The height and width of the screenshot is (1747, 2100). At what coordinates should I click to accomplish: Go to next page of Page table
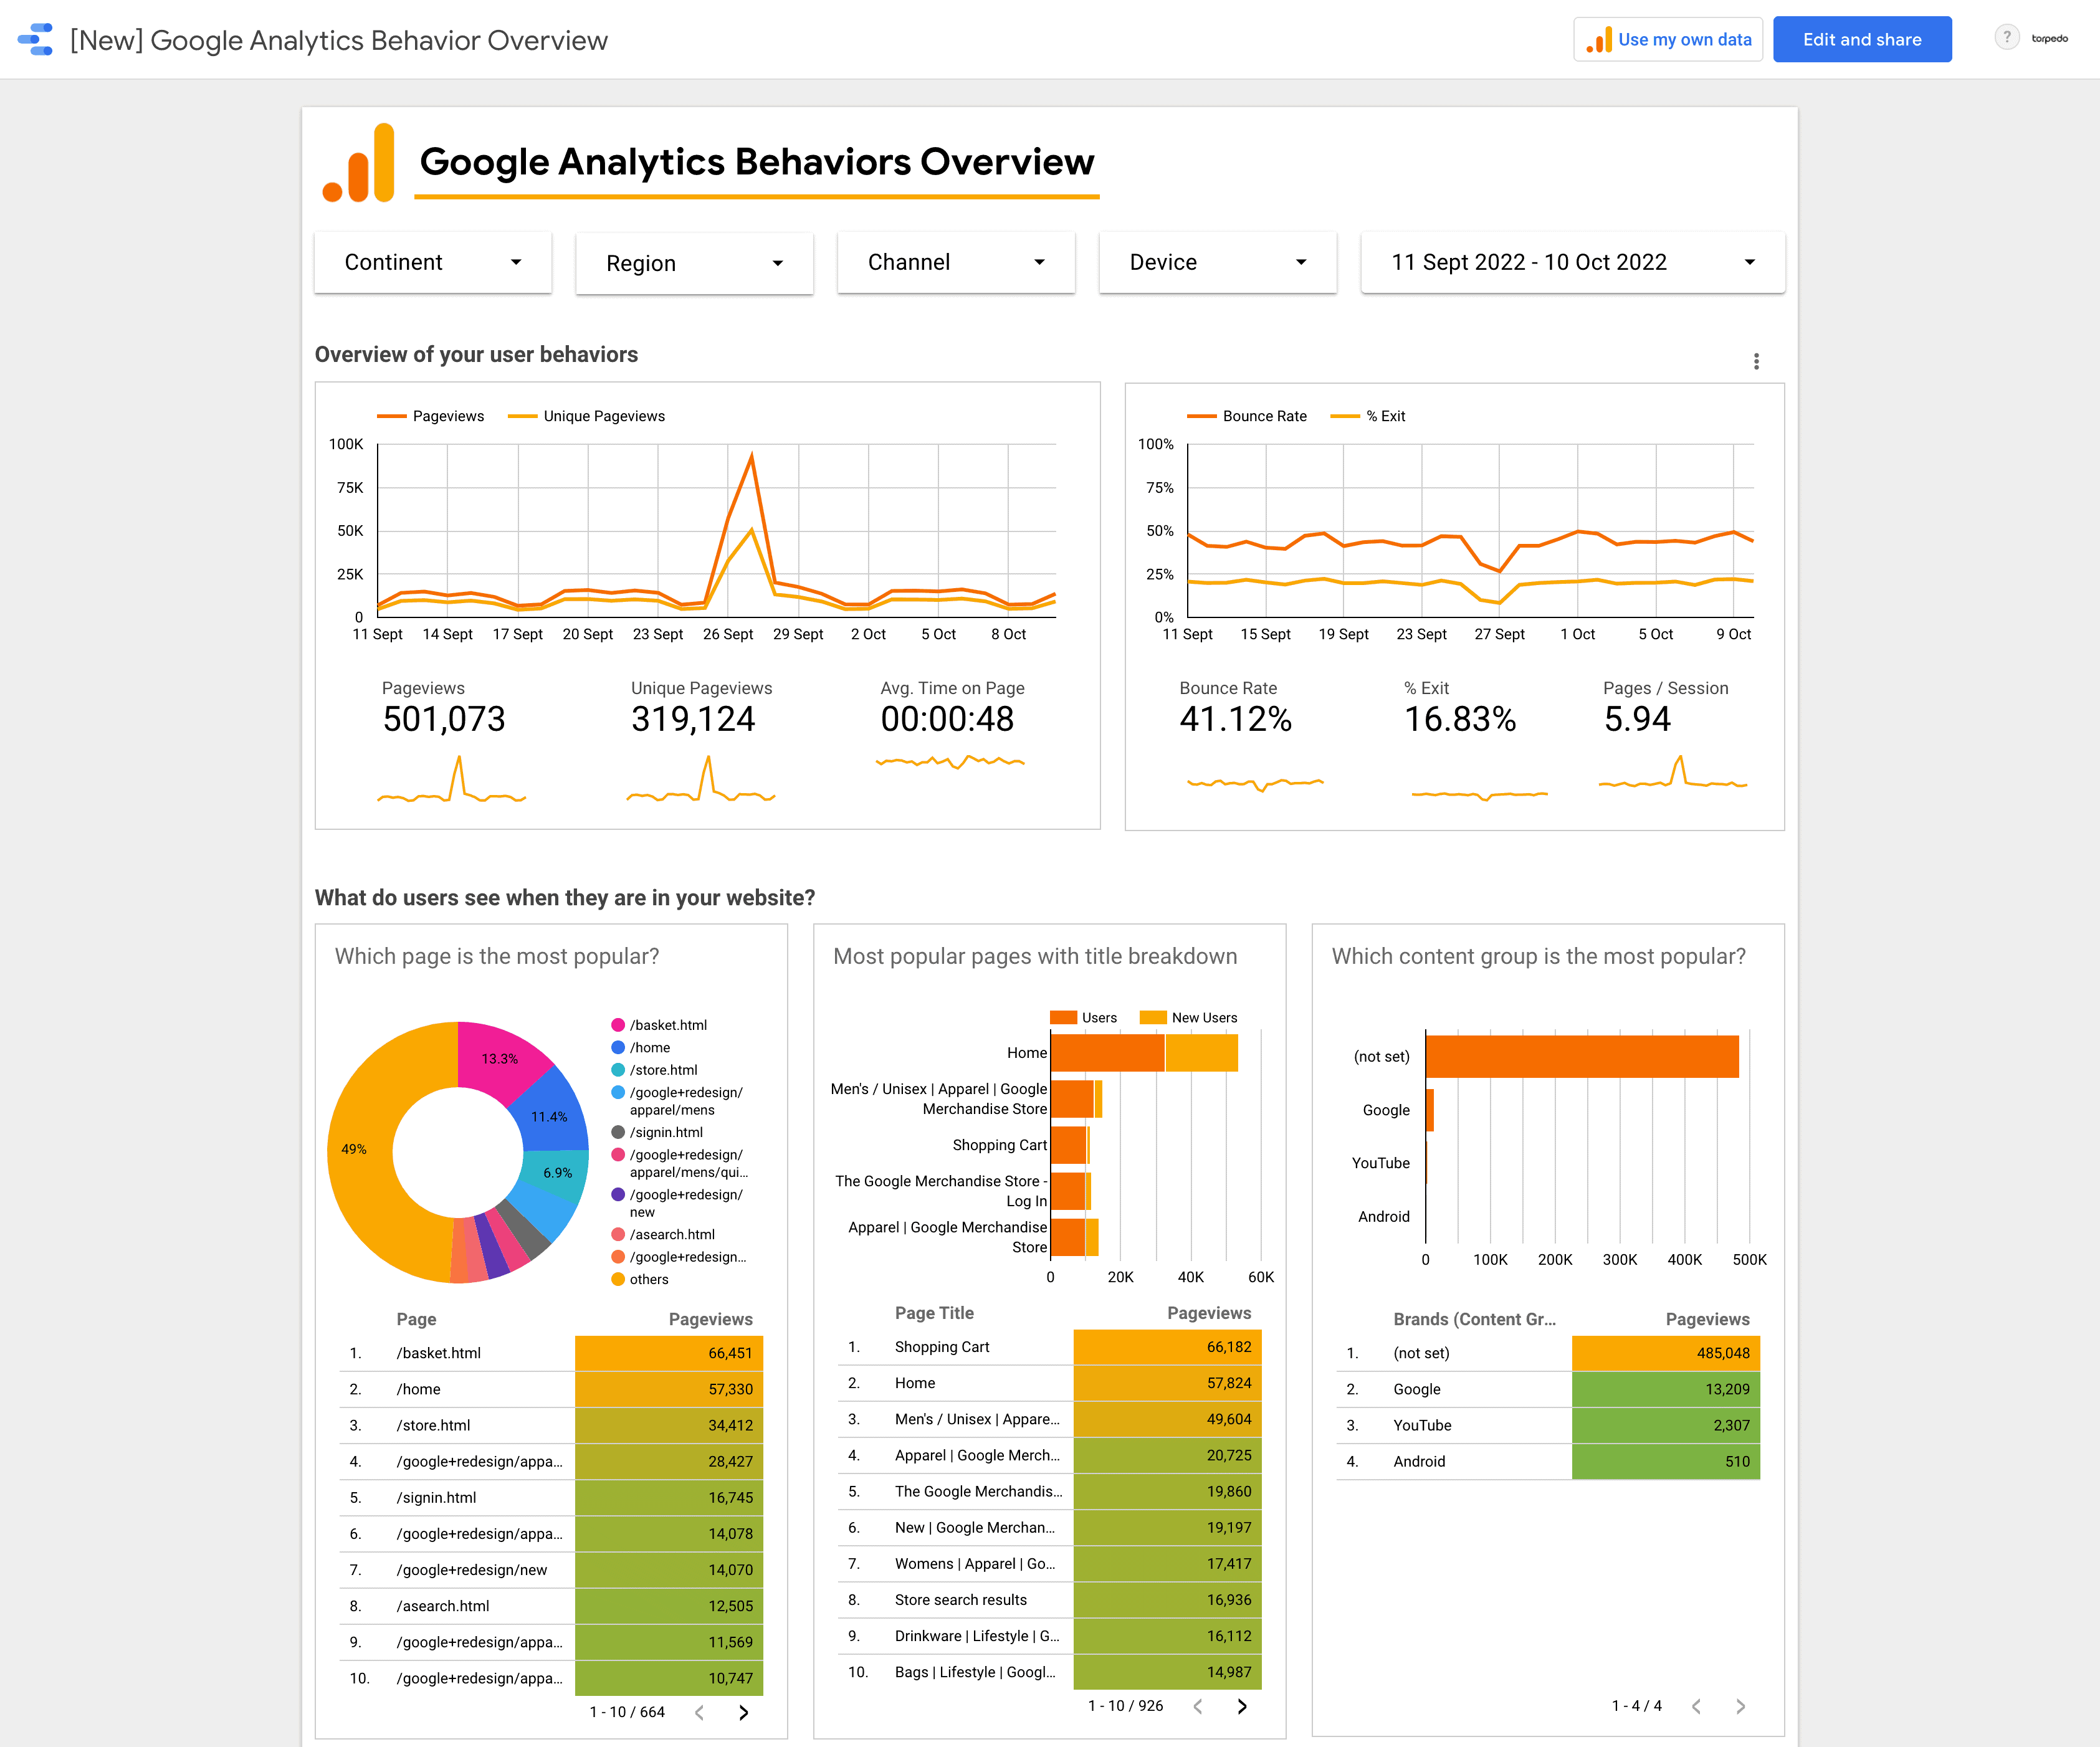tap(743, 1712)
